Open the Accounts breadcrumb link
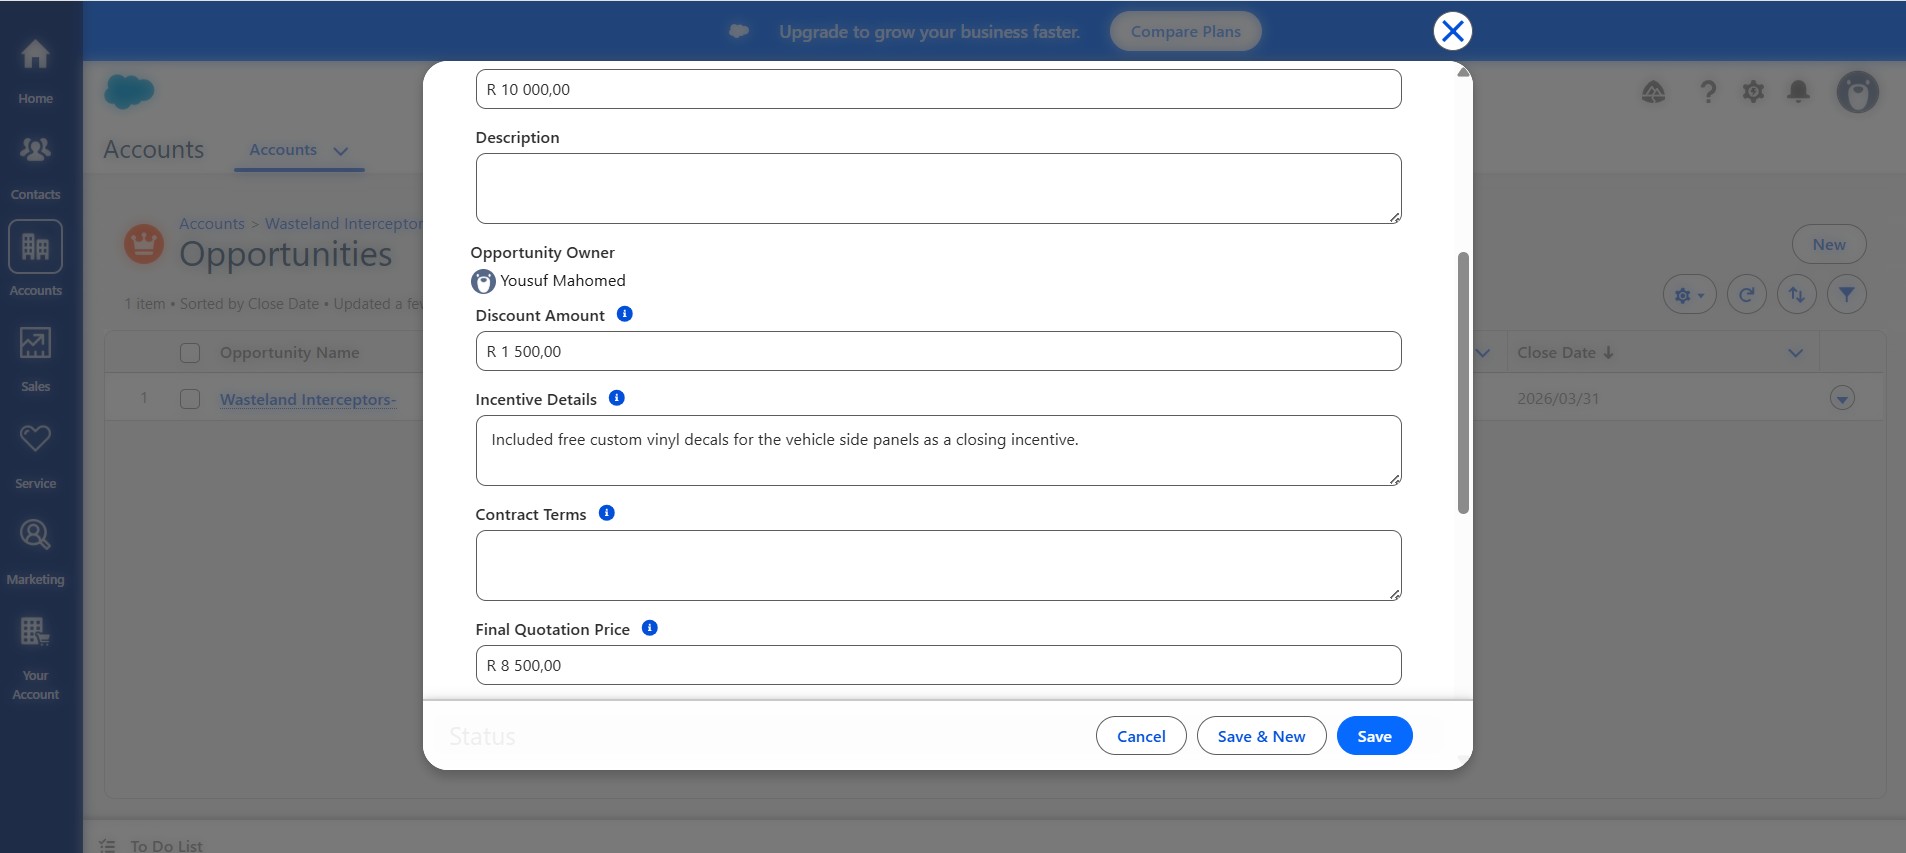1906x853 pixels. click(212, 224)
